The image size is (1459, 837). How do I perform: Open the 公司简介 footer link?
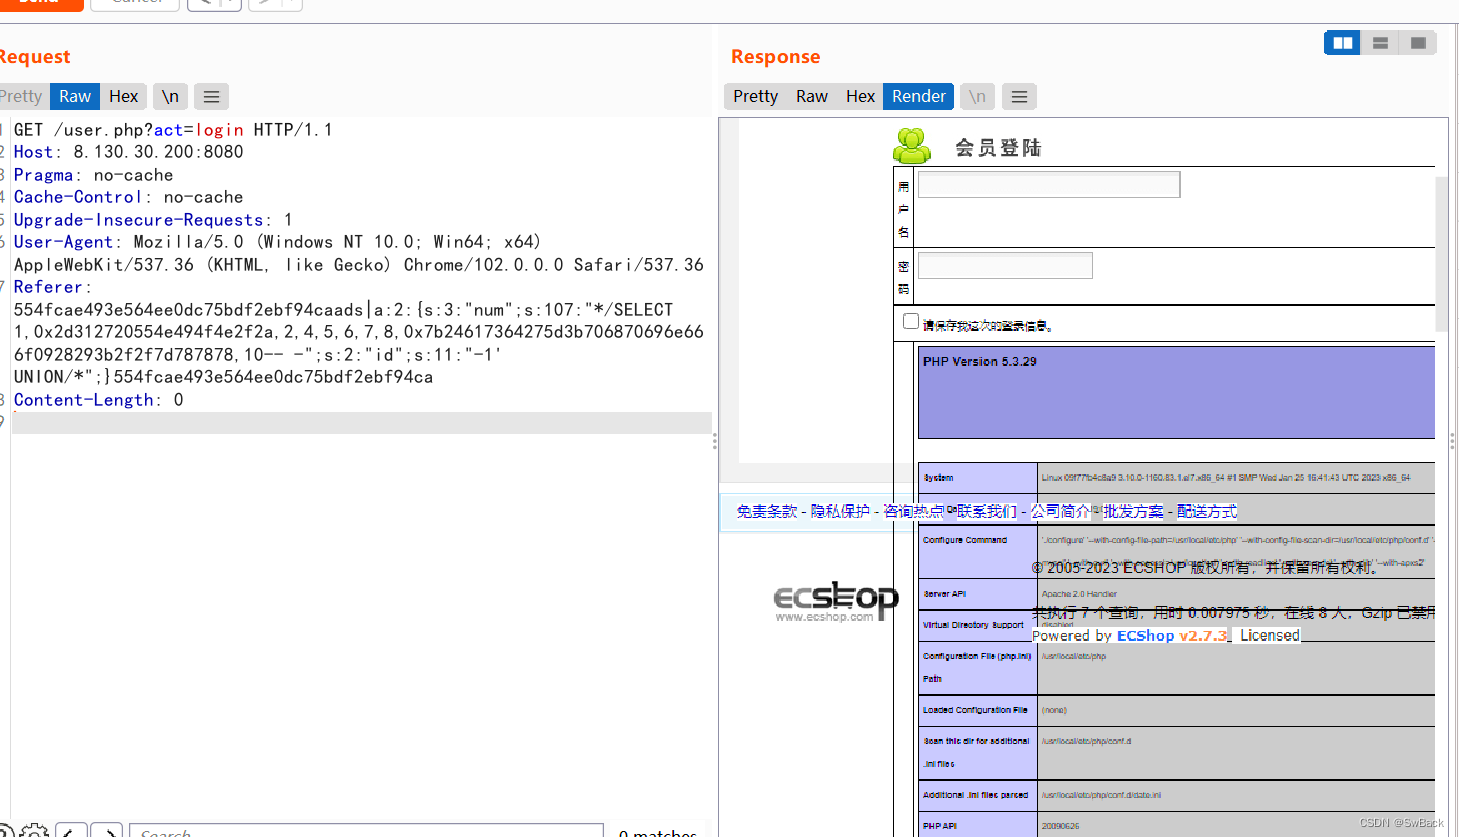[1061, 511]
